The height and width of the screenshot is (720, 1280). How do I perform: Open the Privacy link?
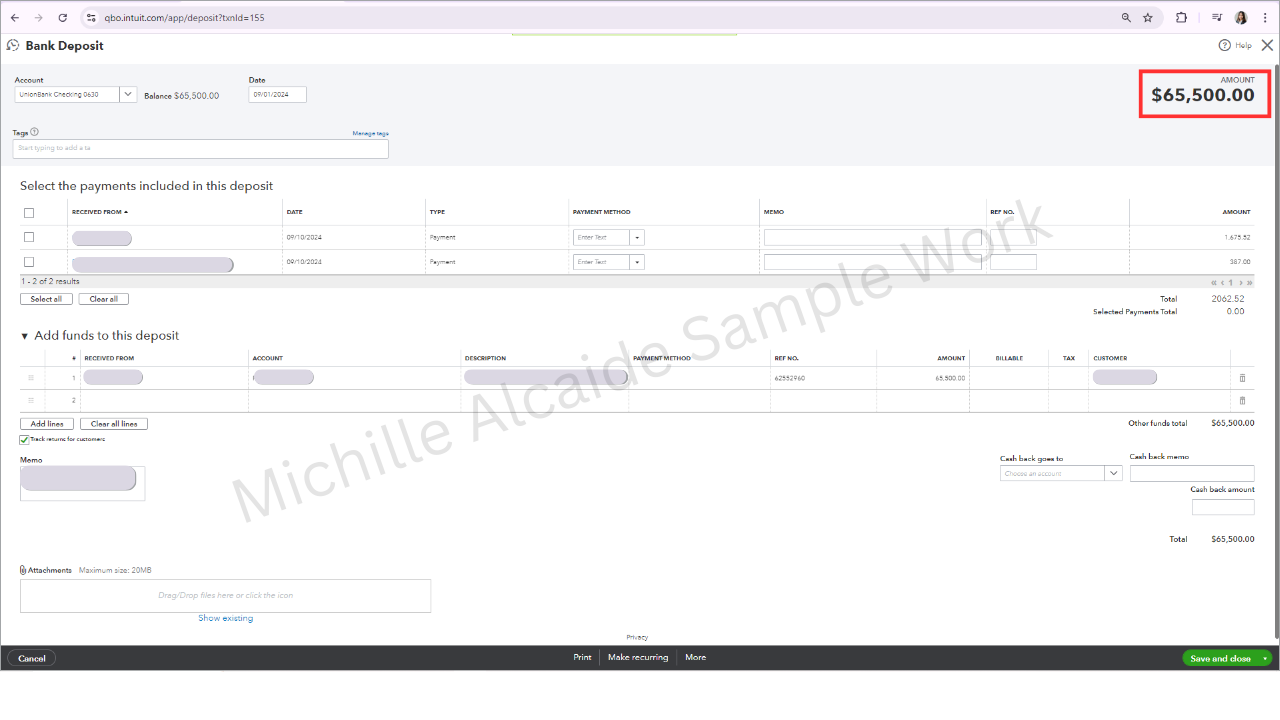[637, 637]
